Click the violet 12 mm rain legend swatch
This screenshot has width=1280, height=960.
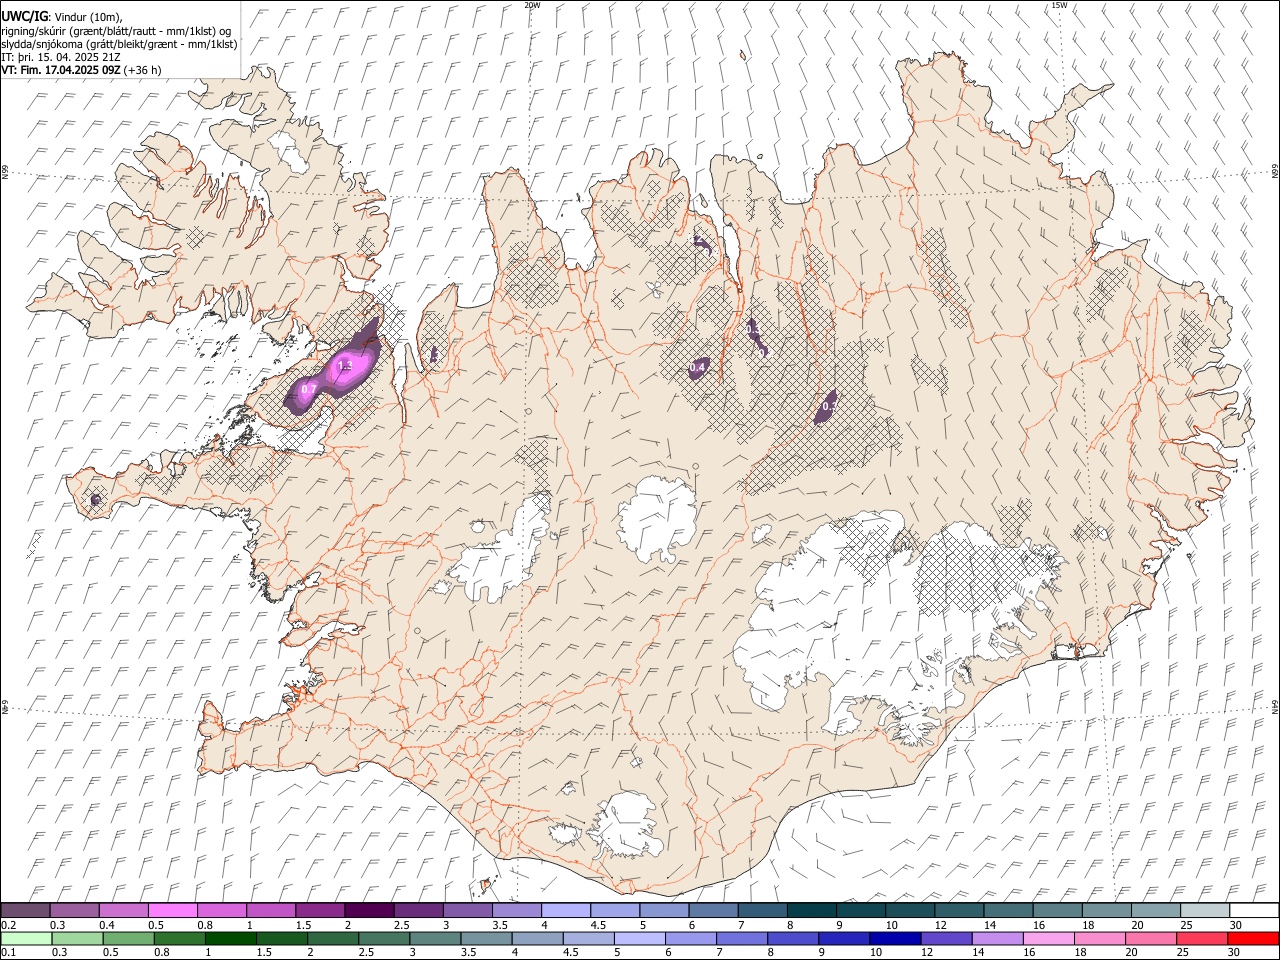pyautogui.click(x=946, y=939)
